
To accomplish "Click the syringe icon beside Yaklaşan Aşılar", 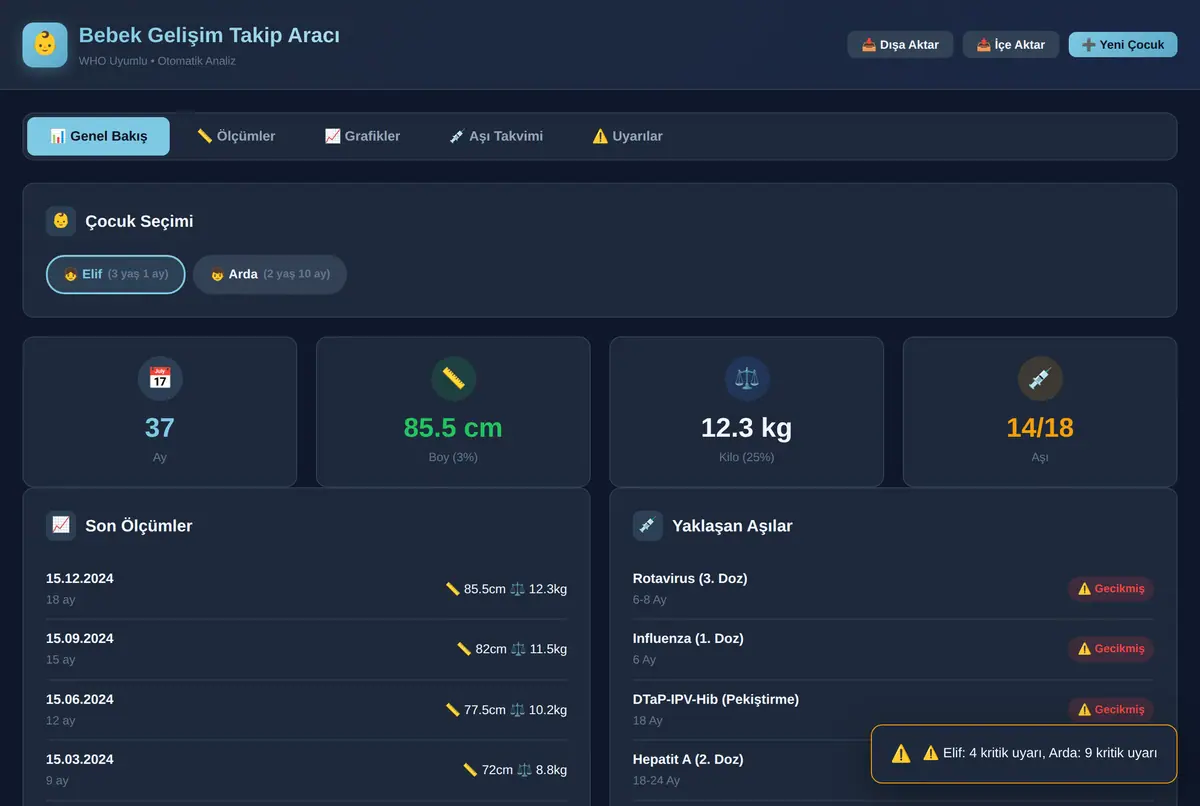I will [648, 525].
